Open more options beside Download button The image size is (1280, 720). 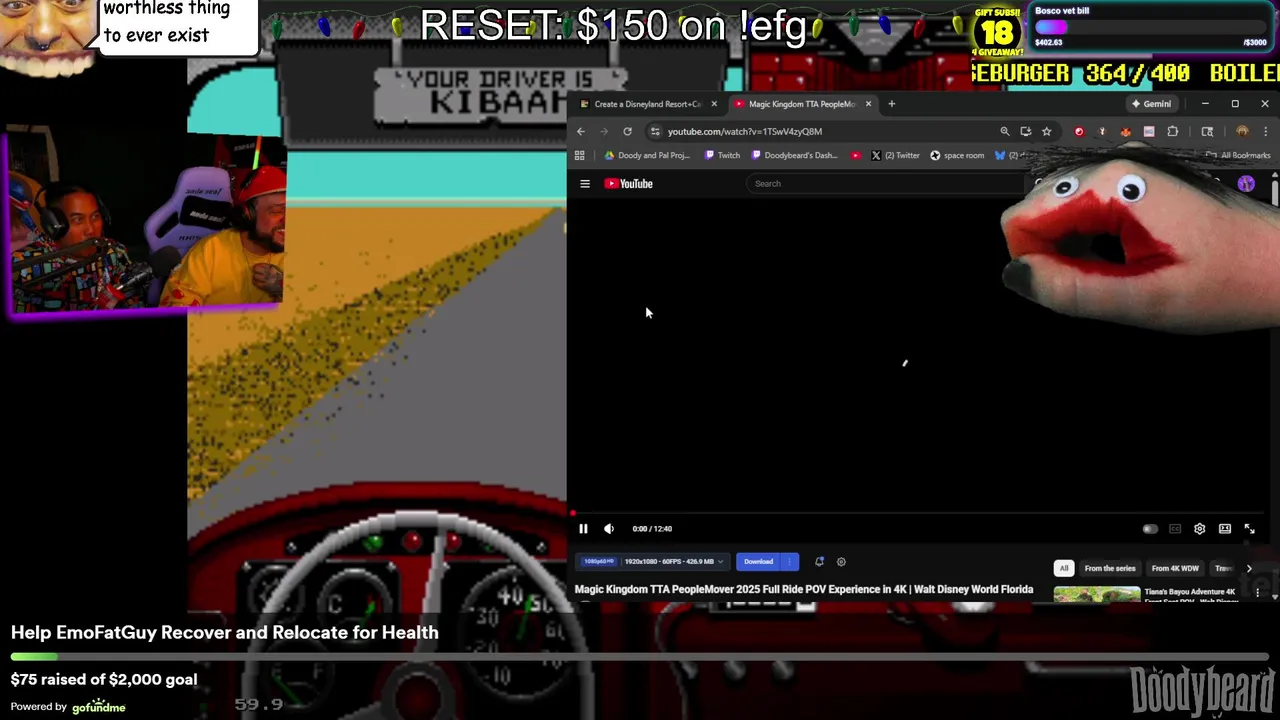[790, 562]
